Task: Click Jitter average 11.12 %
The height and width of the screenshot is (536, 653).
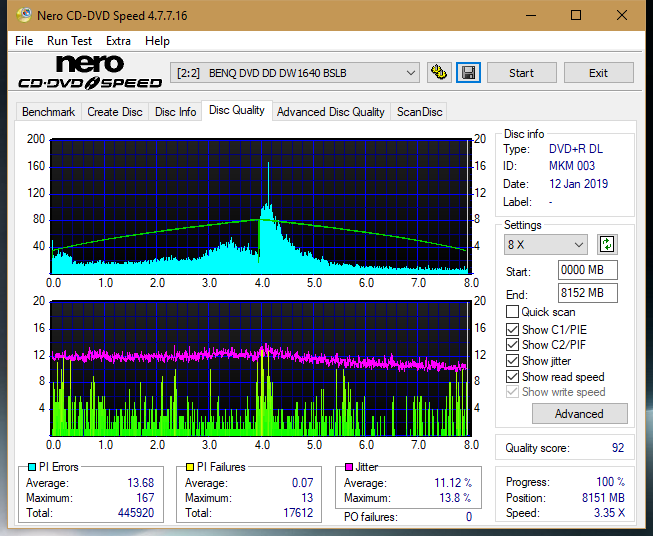Action: [453, 483]
